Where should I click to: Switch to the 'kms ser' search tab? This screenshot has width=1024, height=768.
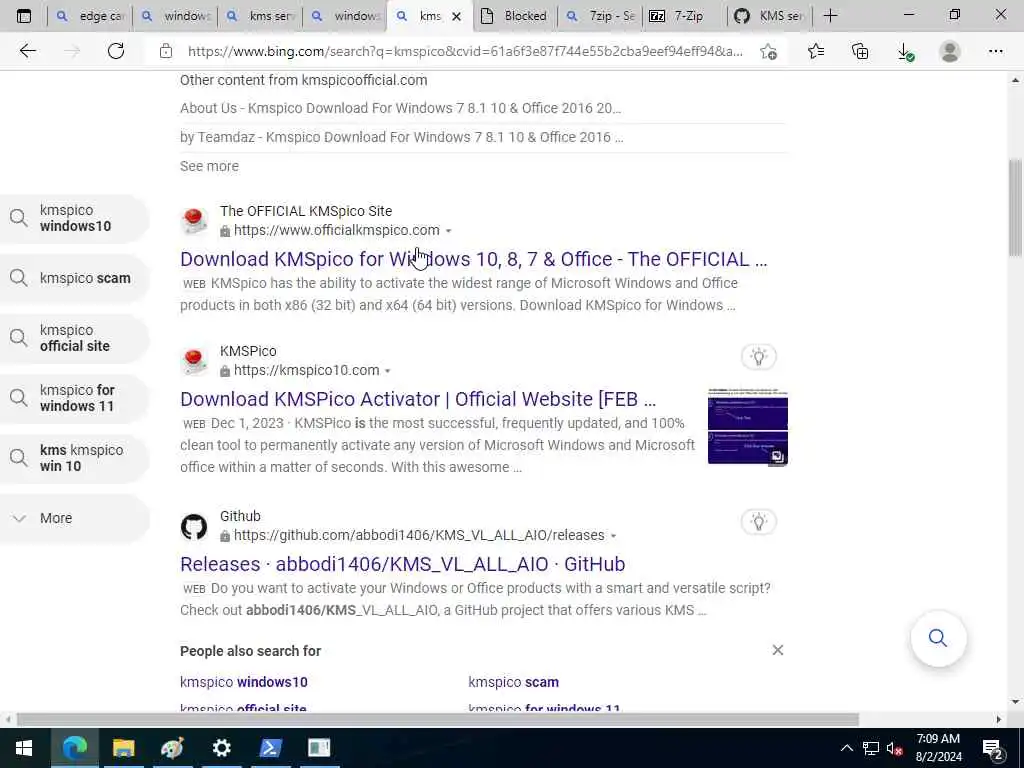[260, 16]
